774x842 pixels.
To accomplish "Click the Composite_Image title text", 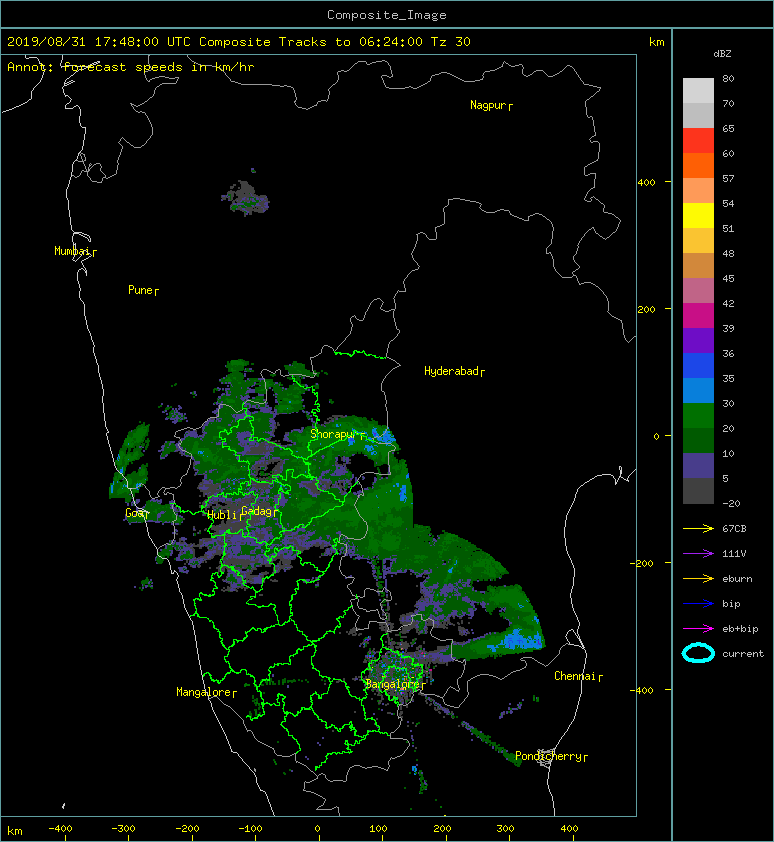I will [387, 15].
